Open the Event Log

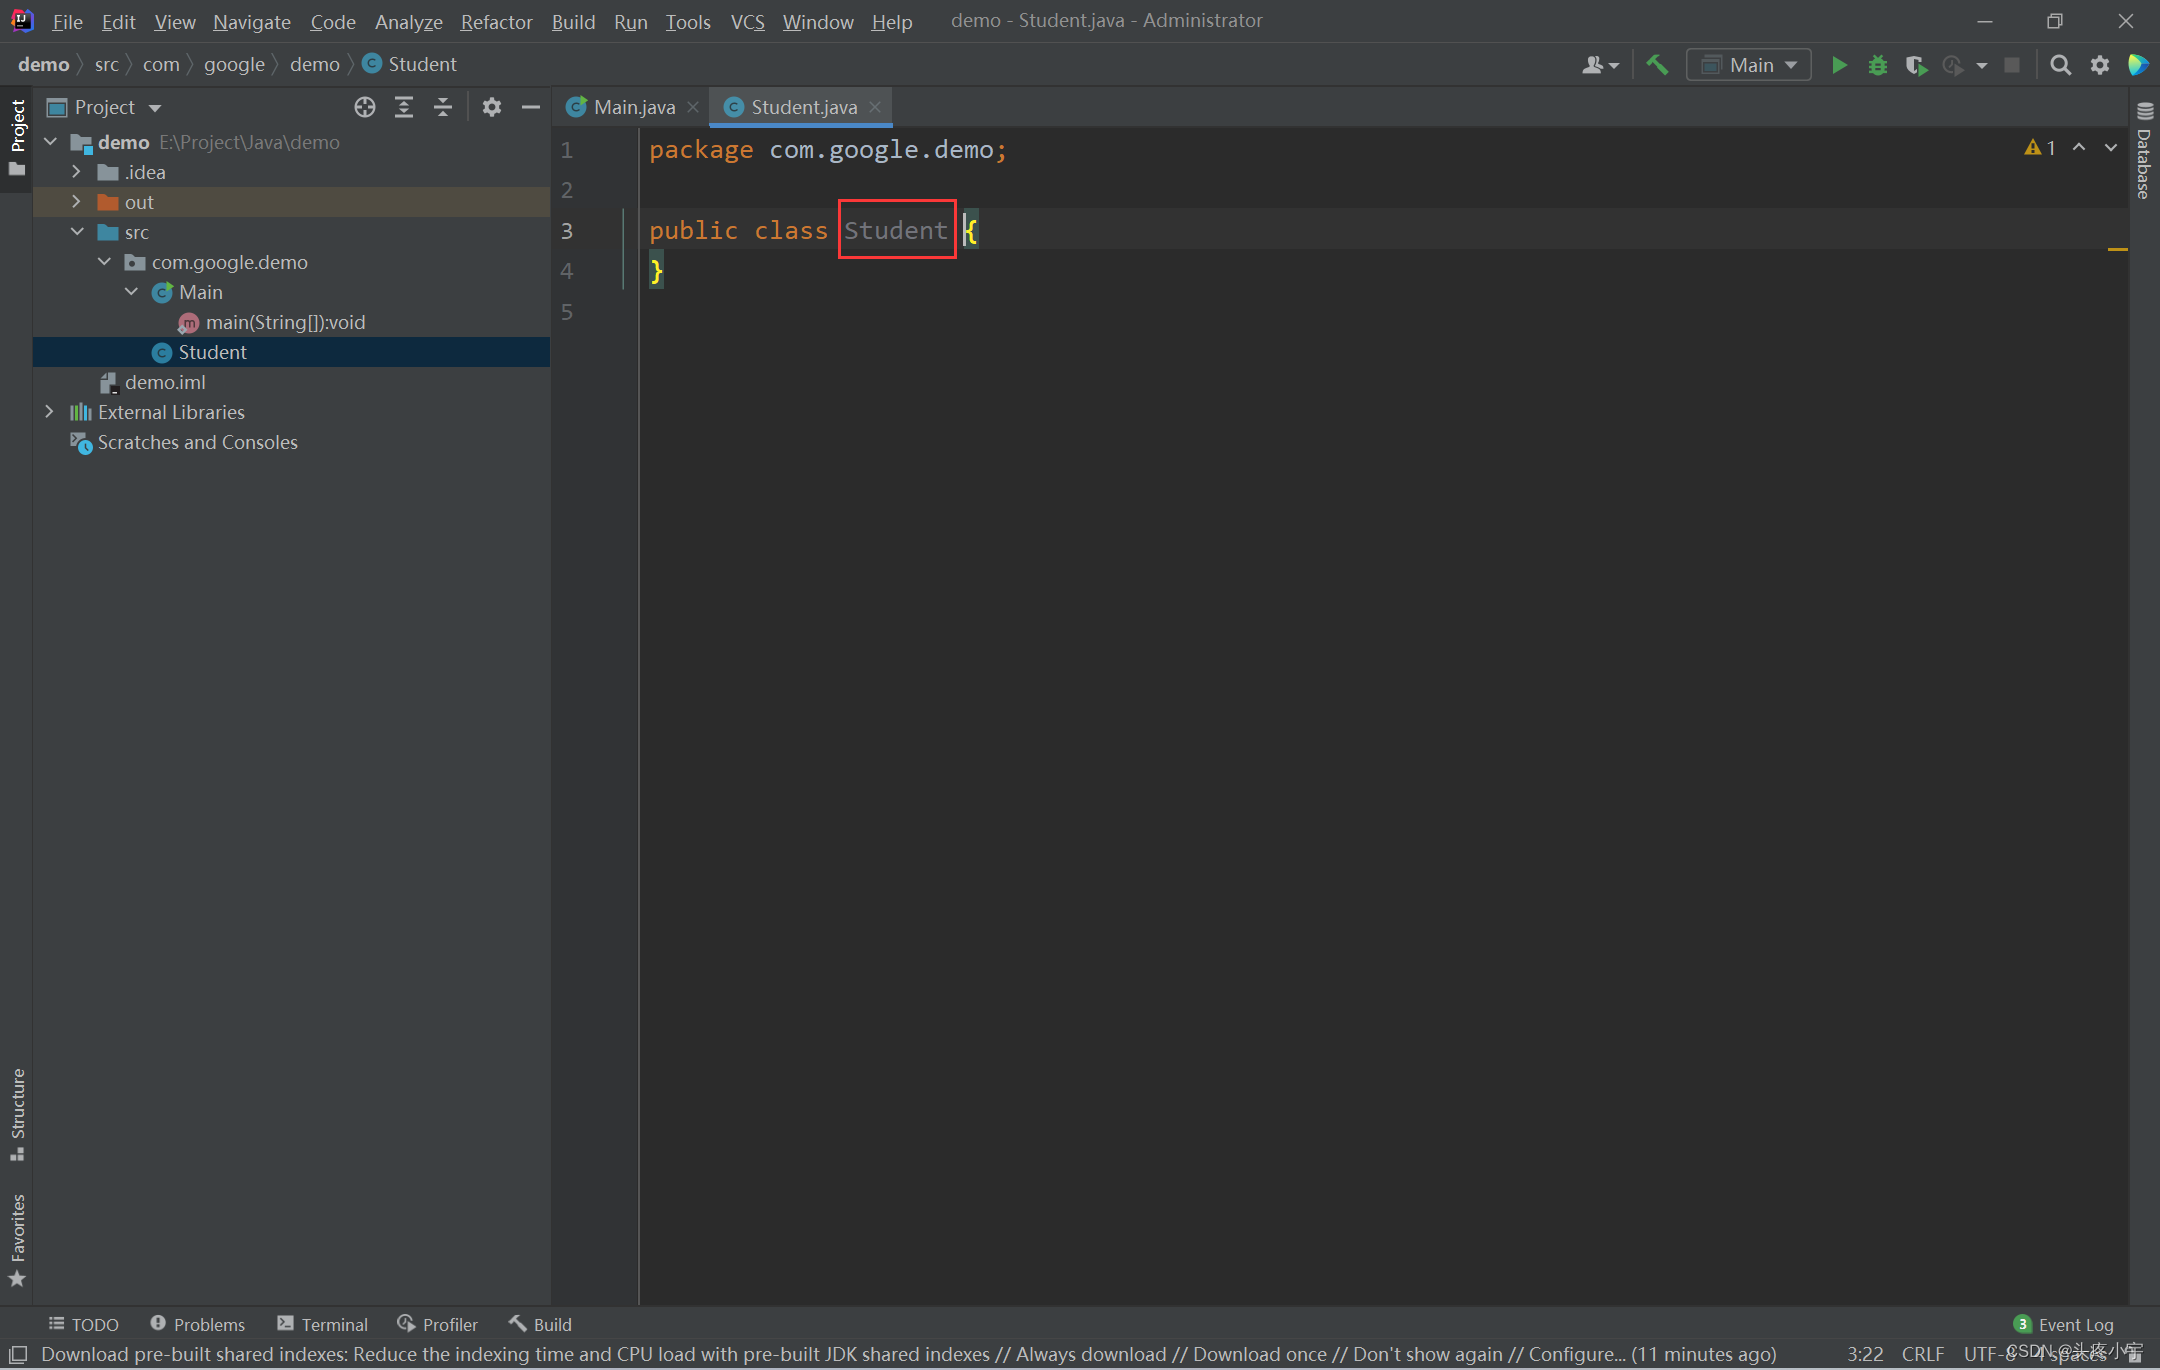pyautogui.click(x=2064, y=1324)
